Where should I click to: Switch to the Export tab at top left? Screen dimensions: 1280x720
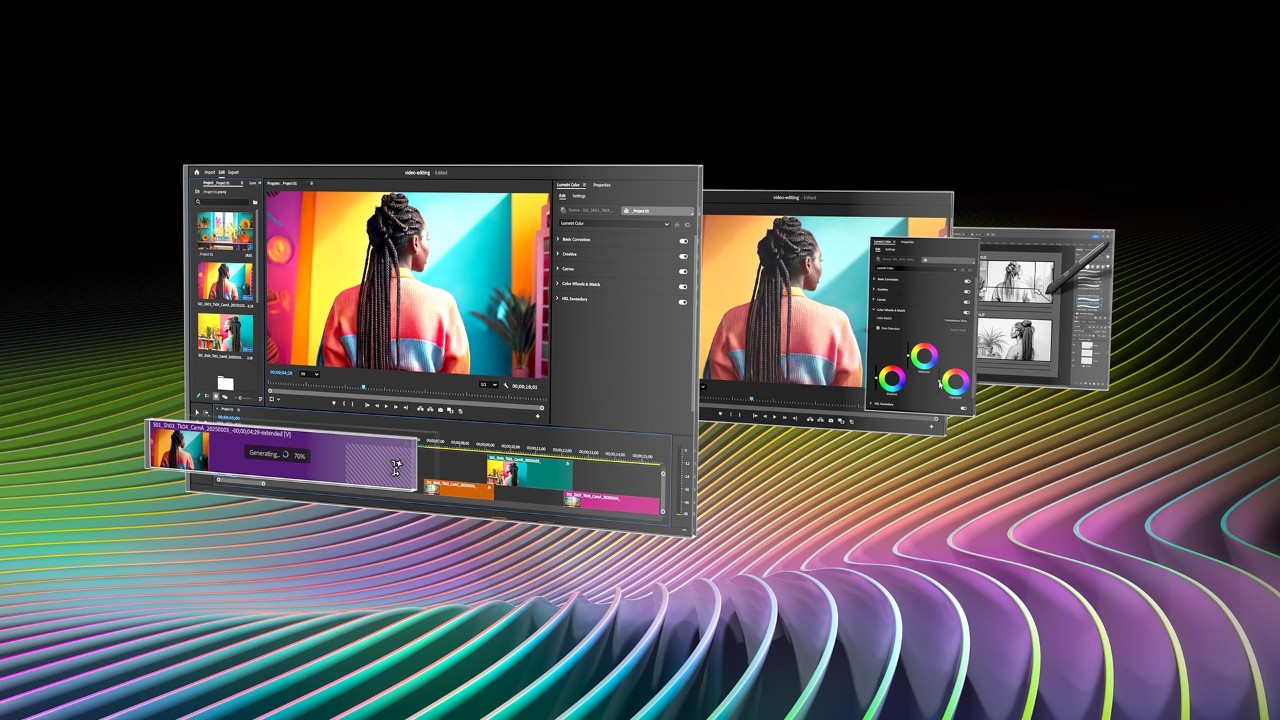click(233, 172)
